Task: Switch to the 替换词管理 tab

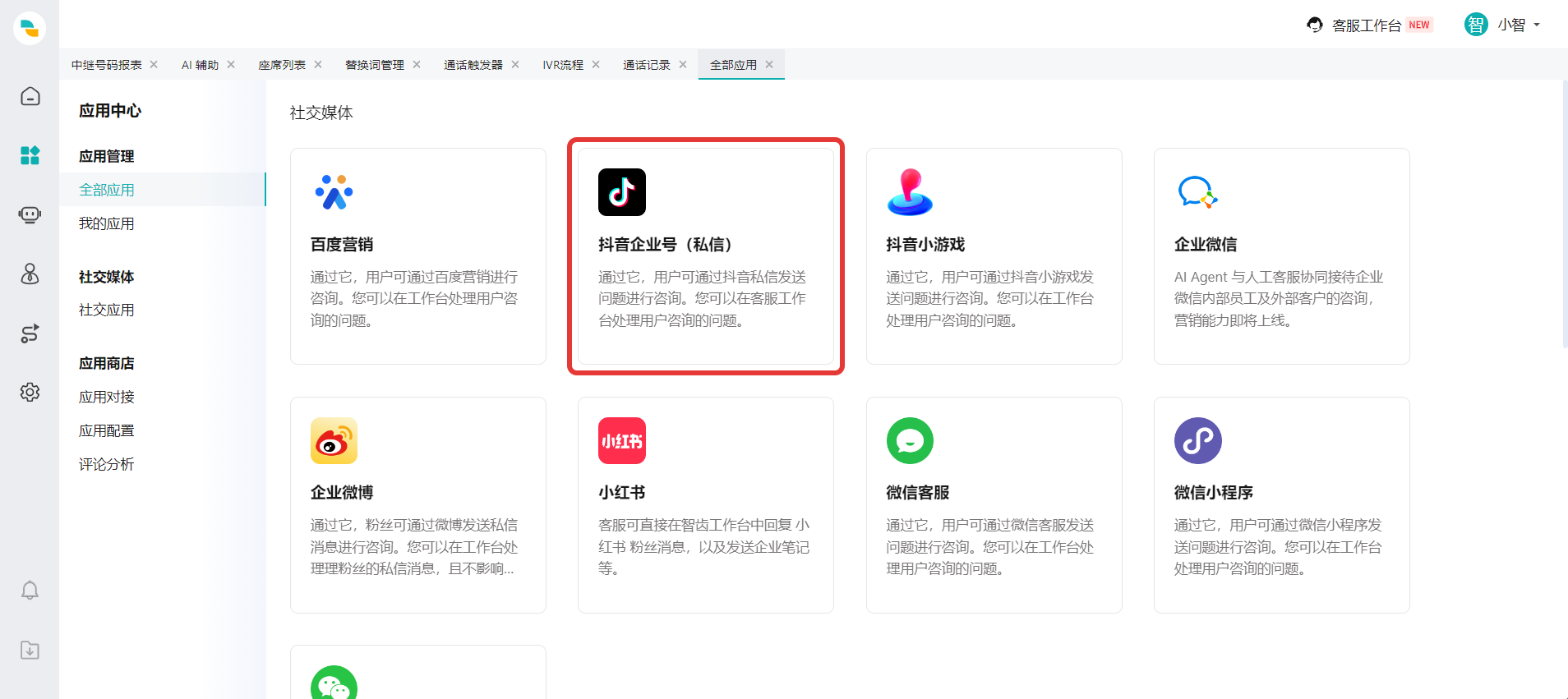Action: click(375, 64)
